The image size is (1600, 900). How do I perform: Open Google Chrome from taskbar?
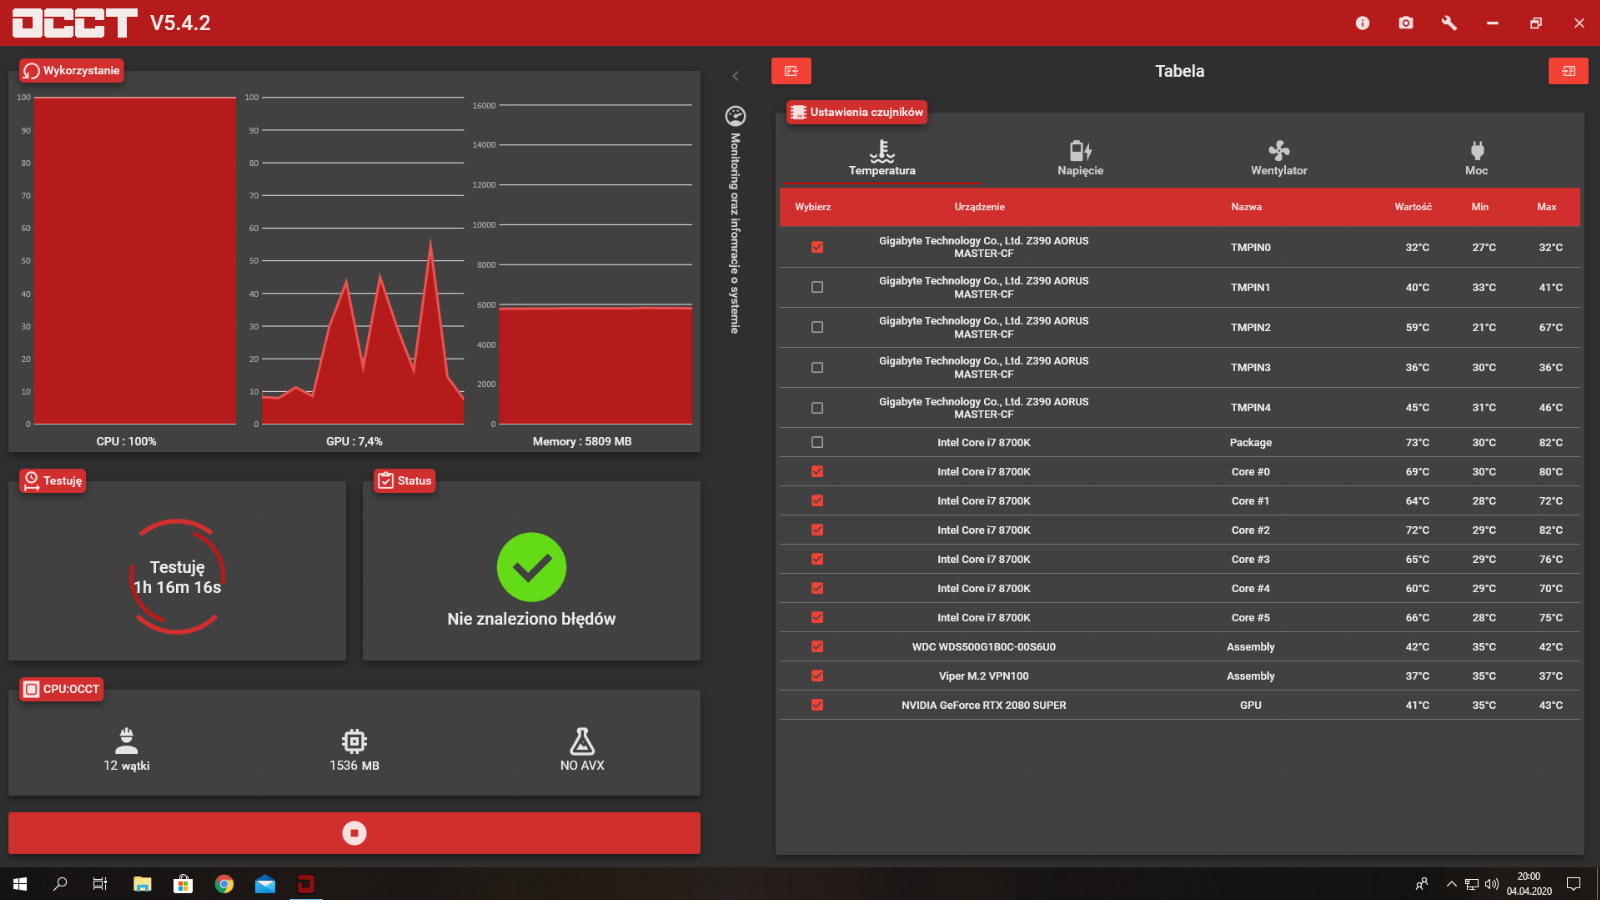[x=224, y=884]
